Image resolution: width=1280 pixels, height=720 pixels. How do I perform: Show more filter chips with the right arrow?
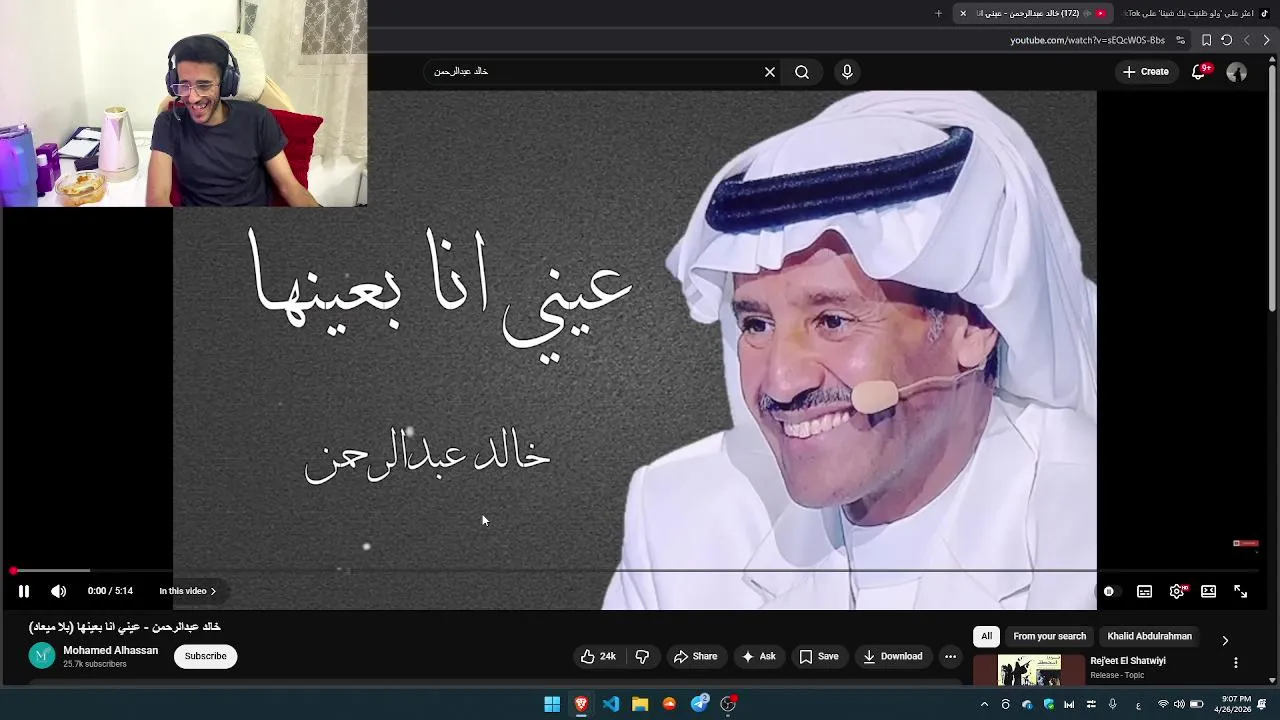[1225, 640]
